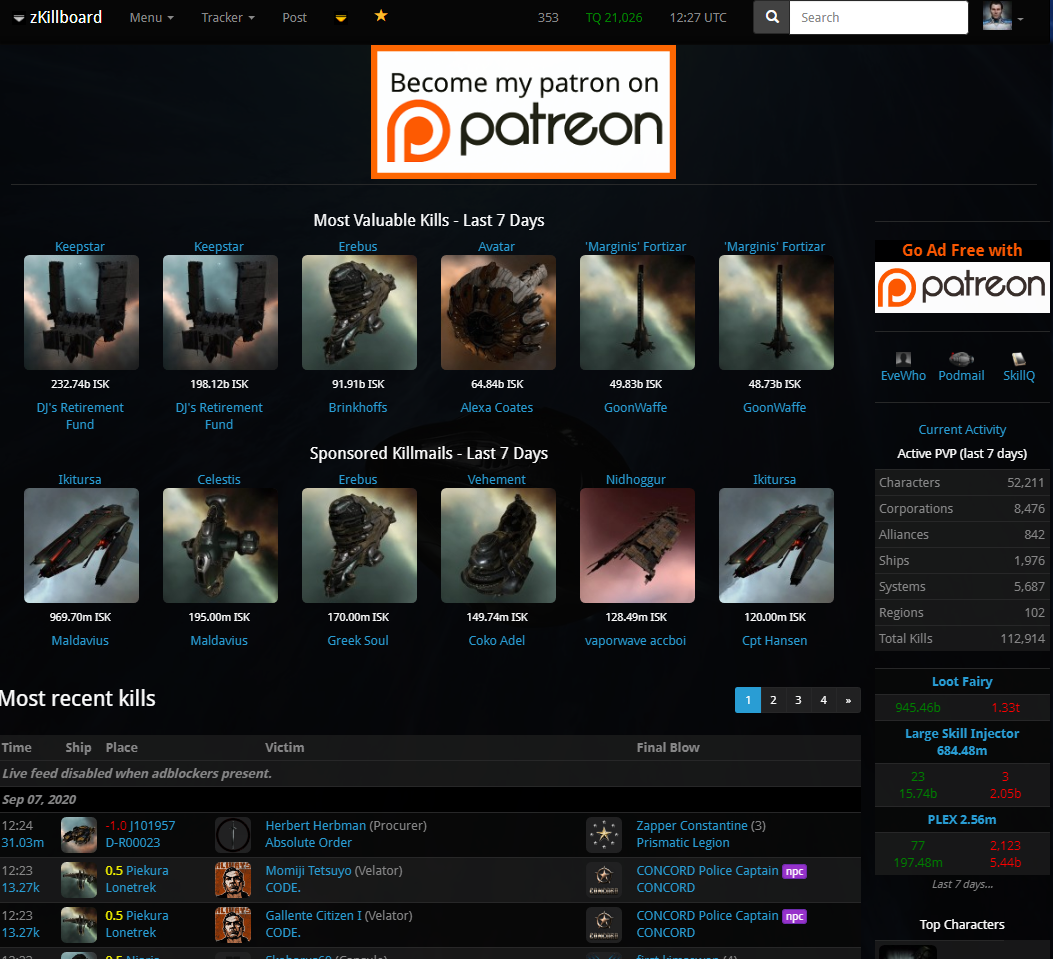The height and width of the screenshot is (959, 1053).
Task: Click the Momiji Tetsuyo CODE. portrait icon
Action: click(233, 880)
